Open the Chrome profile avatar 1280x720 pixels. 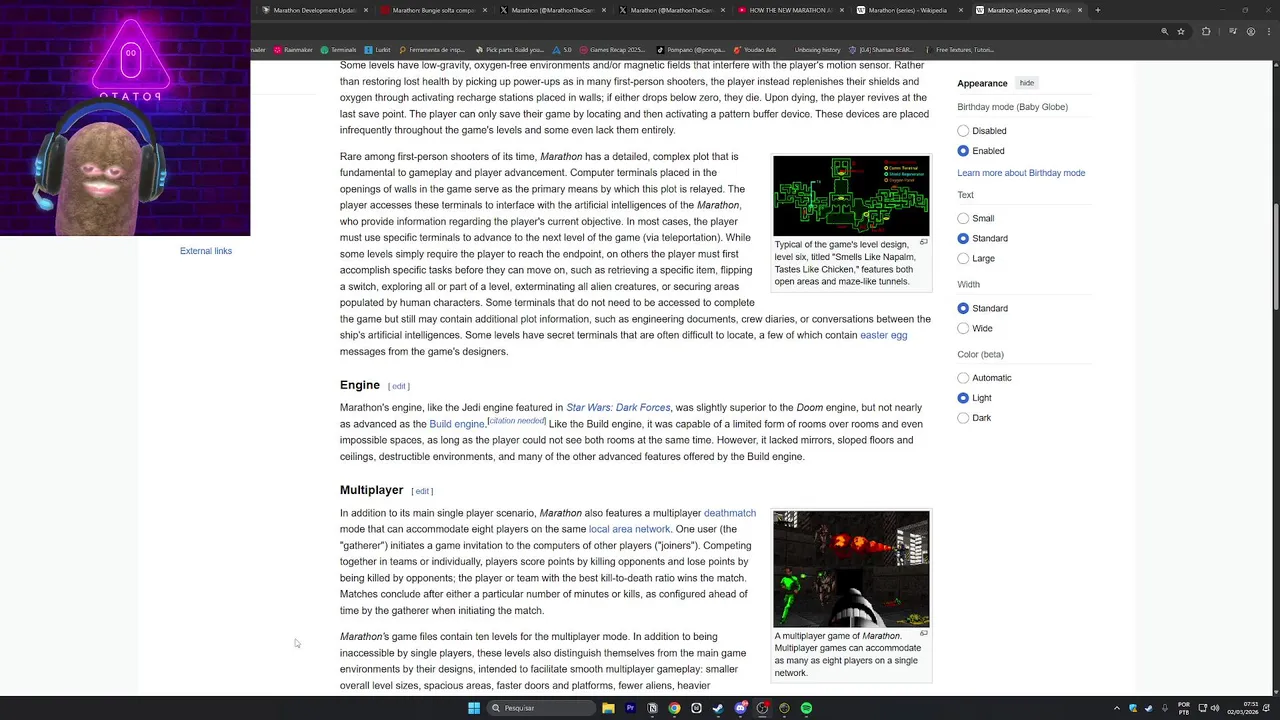point(1252,31)
